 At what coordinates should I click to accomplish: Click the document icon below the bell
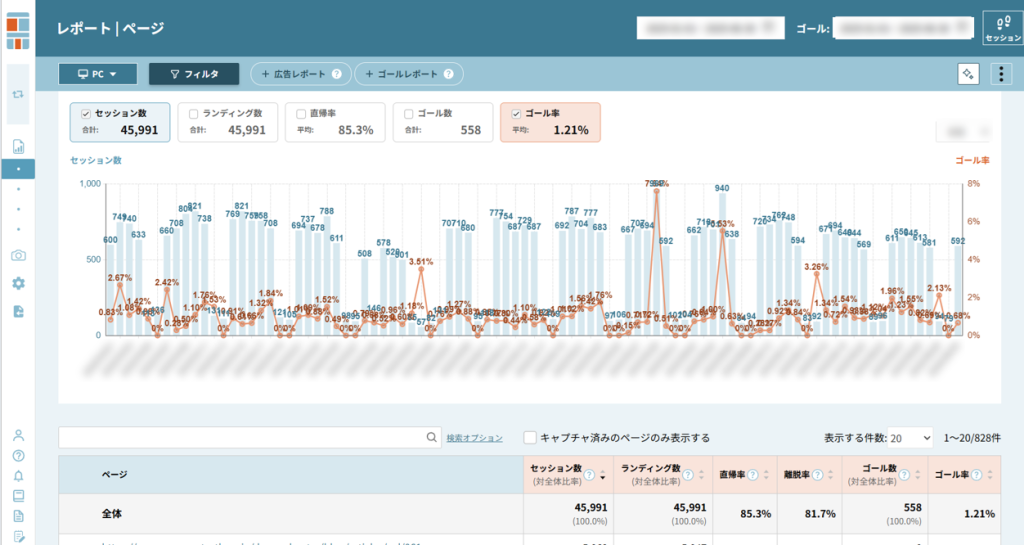(x=18, y=516)
